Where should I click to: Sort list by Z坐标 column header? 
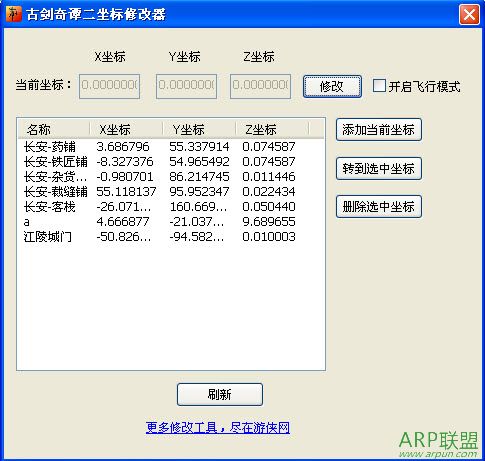[x=272, y=129]
